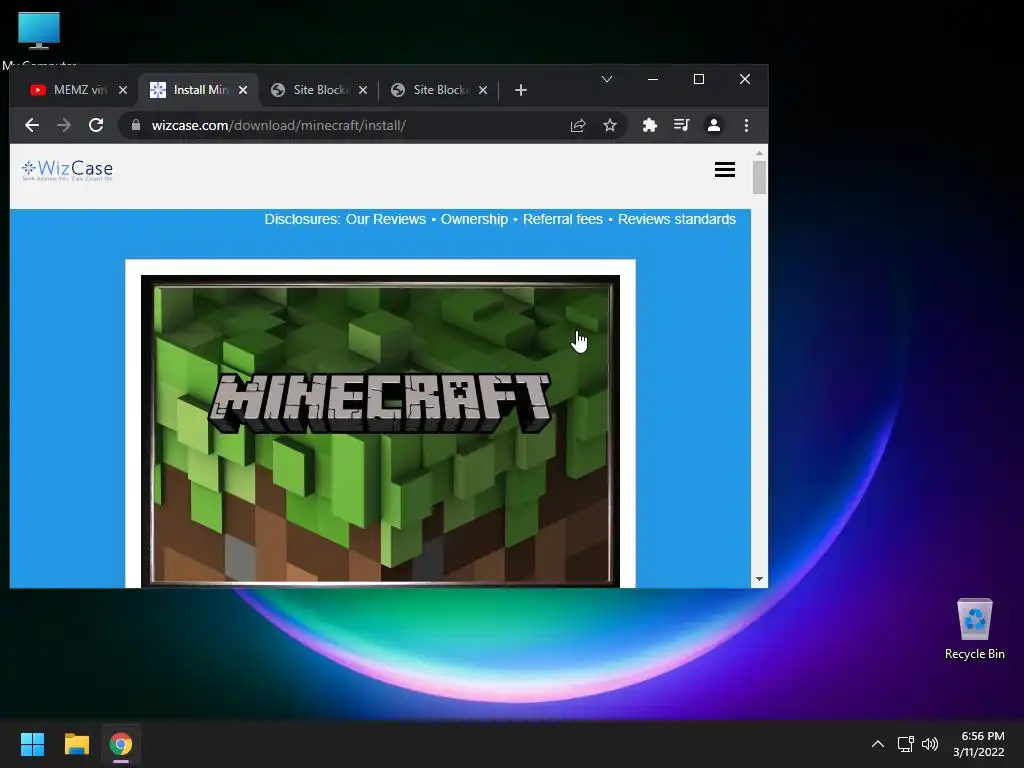Viewport: 1024px width, 768px height.
Task: Open the Referral fees link
Action: [563, 219]
